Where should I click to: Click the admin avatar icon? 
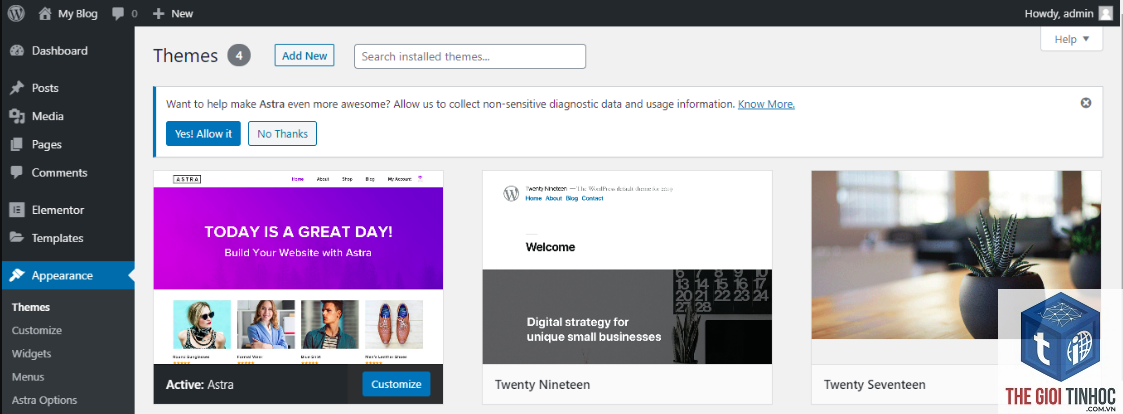[x=1106, y=13]
